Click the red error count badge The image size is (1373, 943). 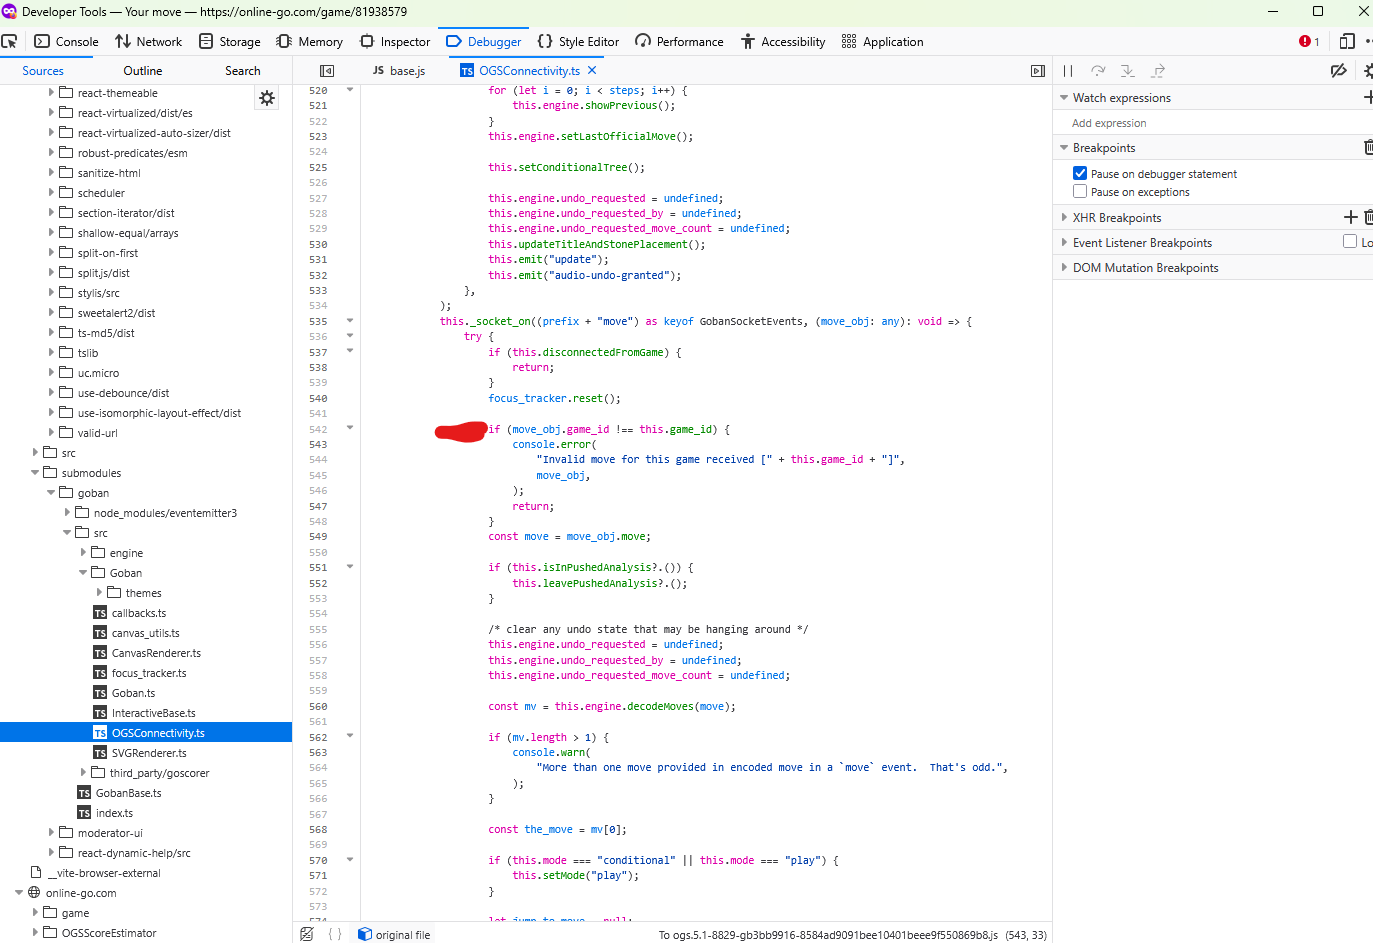[x=1309, y=41]
